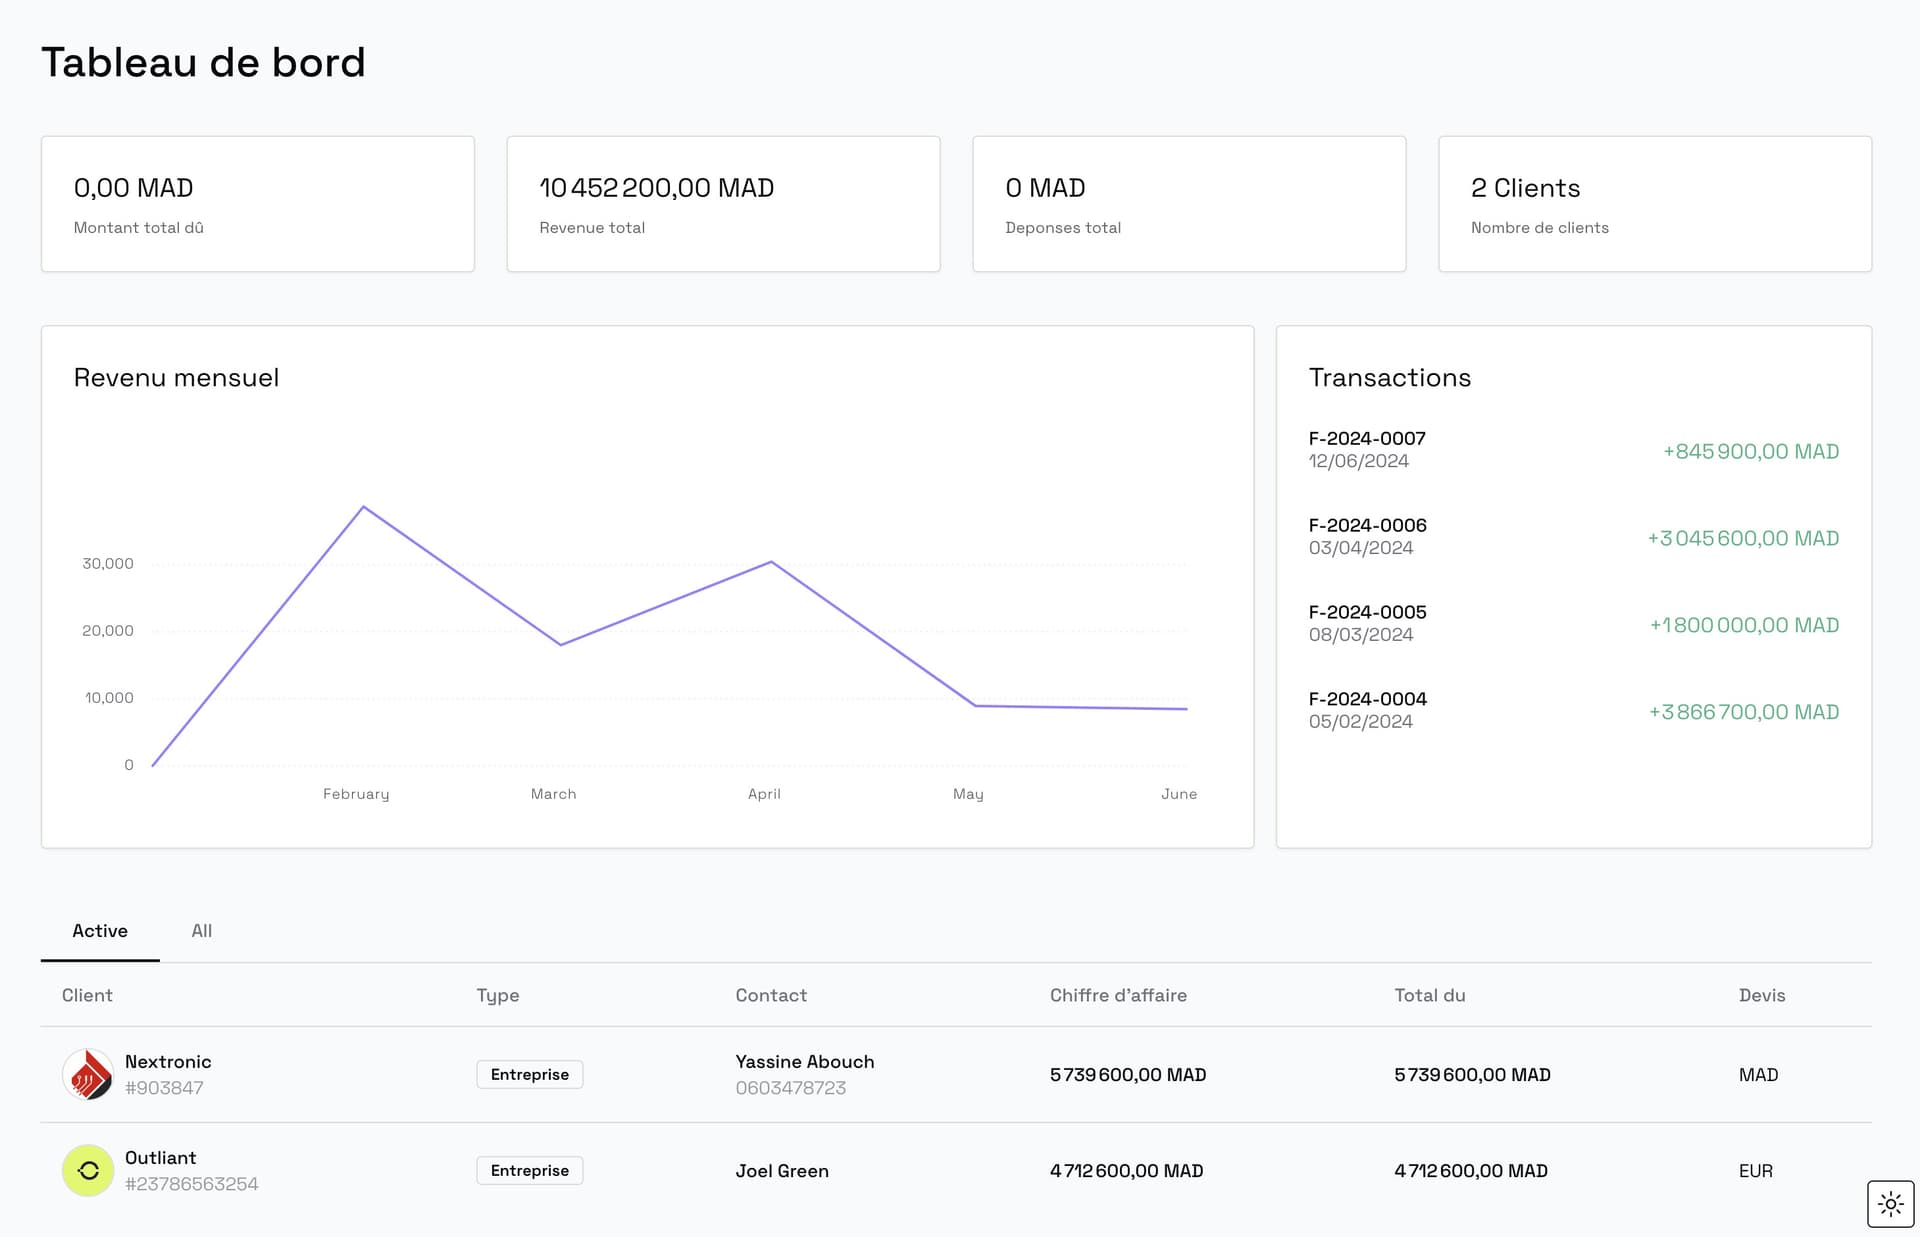Click phone number 0603478723
Image resolution: width=1920 pixels, height=1237 pixels.
pyautogui.click(x=791, y=1088)
